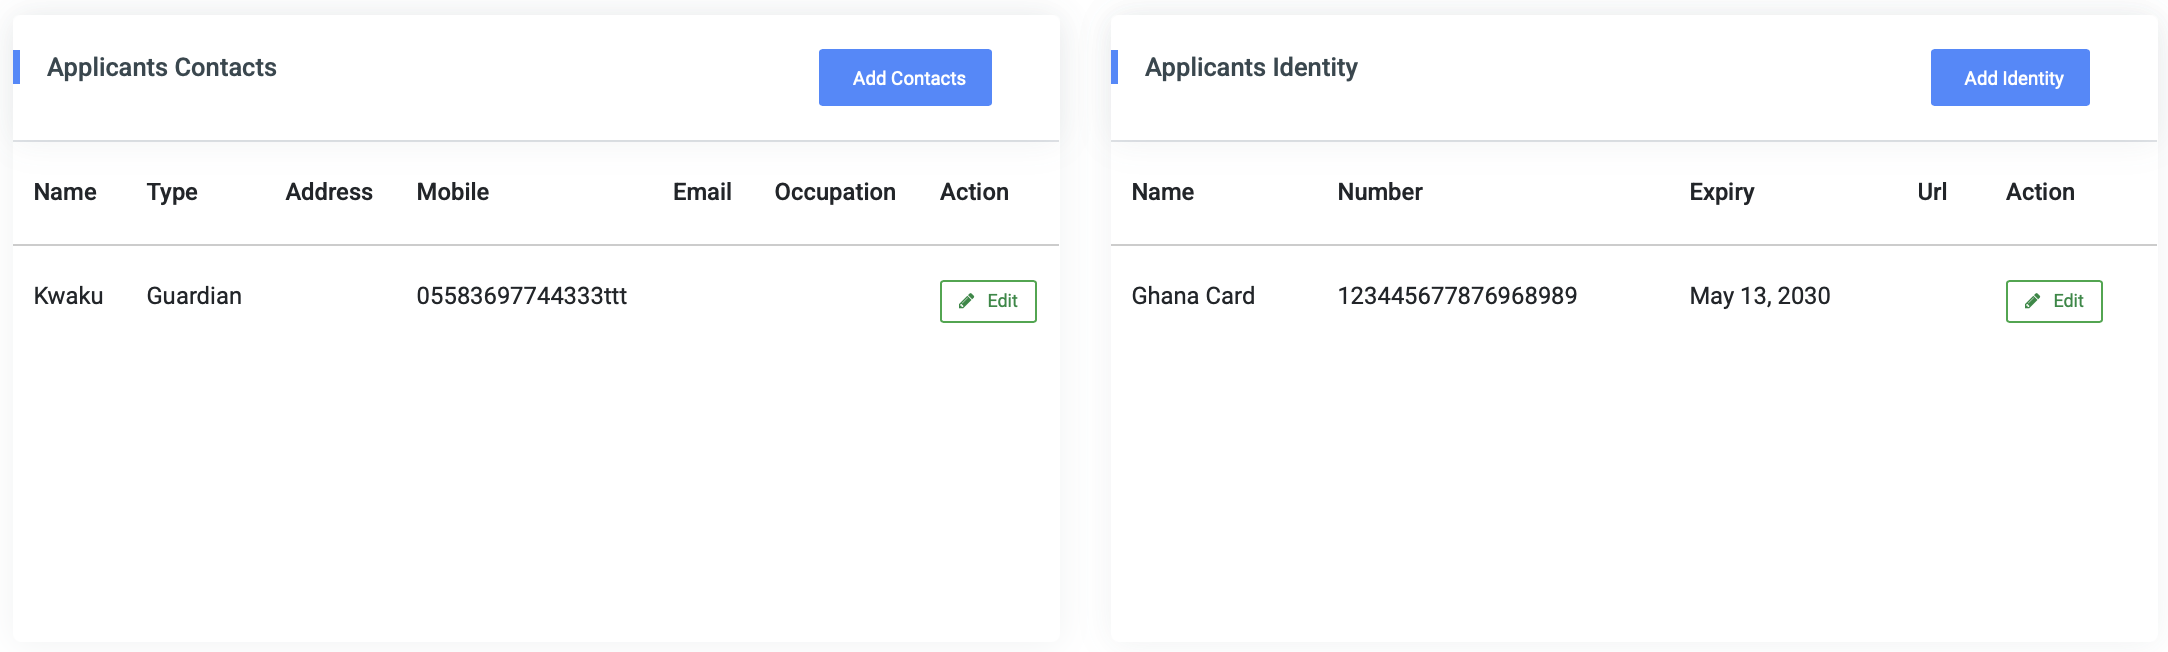The image size is (2168, 652).
Task: Edit the Ghana Card identity entry
Action: [x=2054, y=301]
